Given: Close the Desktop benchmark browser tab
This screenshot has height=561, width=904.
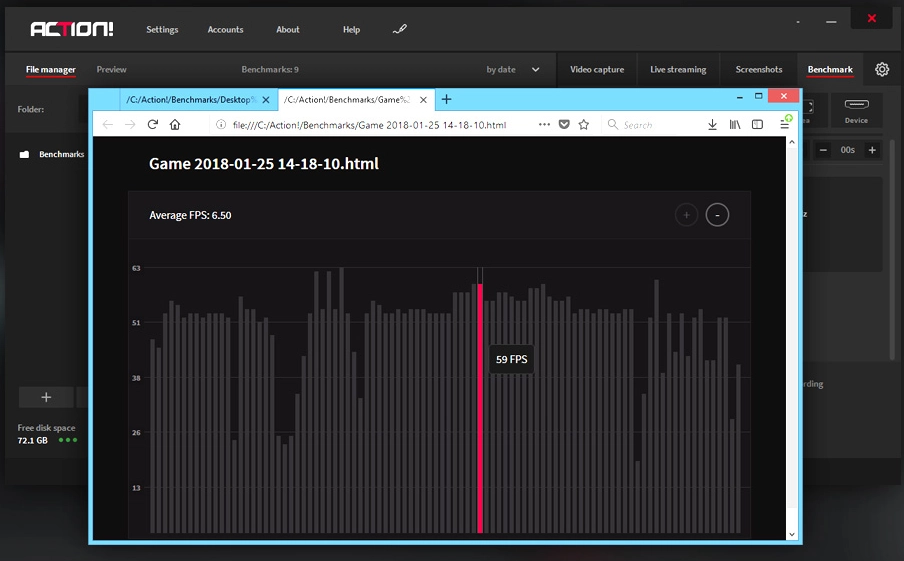Looking at the screenshot, I should (266, 100).
